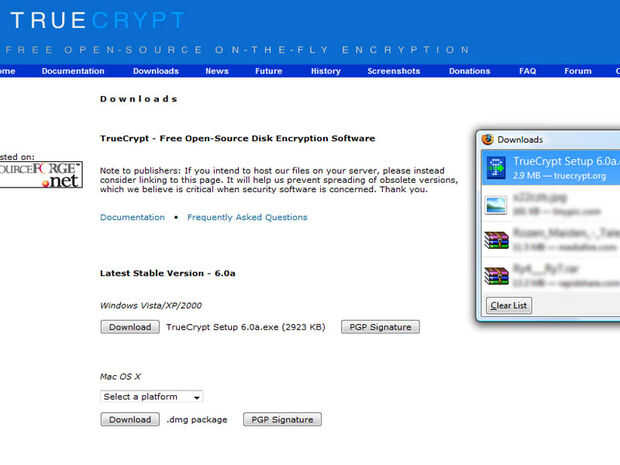This screenshot has width=620, height=465.
Task: Click the first WinRAR archive icon
Action: 496,240
